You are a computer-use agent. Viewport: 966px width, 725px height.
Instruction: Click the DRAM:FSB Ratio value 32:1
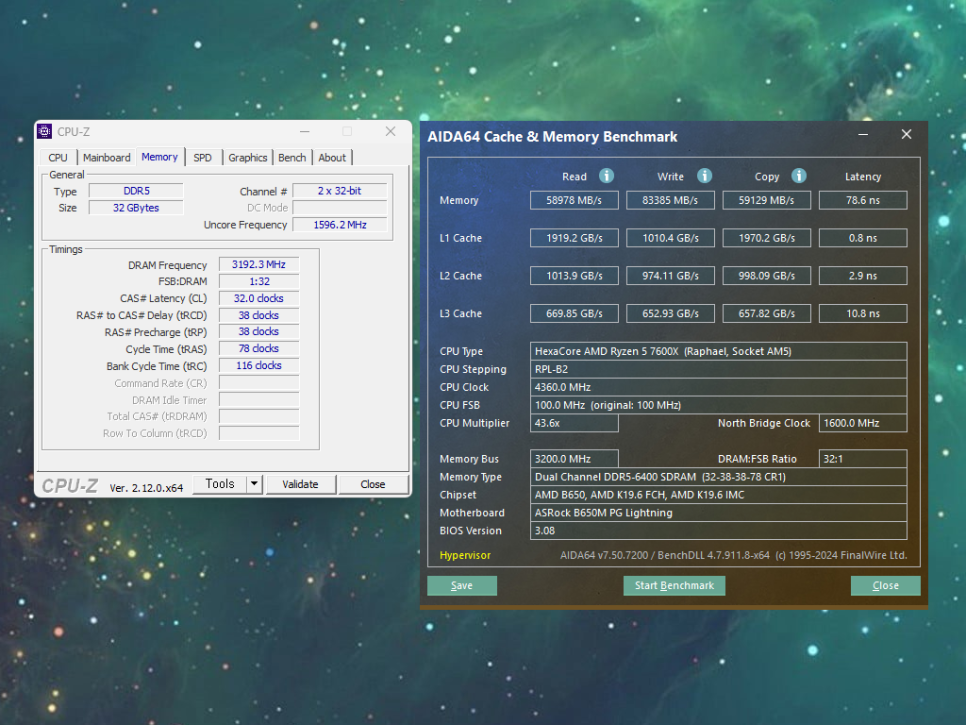pos(863,459)
